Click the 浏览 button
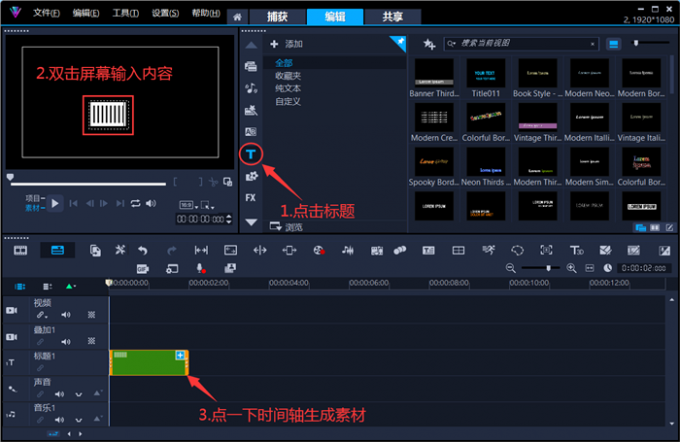This screenshot has height=442, width=680. click(286, 226)
